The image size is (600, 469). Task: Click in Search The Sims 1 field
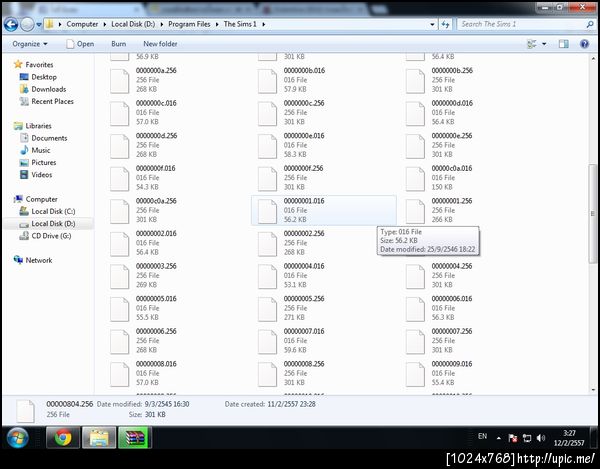click(x=520, y=24)
